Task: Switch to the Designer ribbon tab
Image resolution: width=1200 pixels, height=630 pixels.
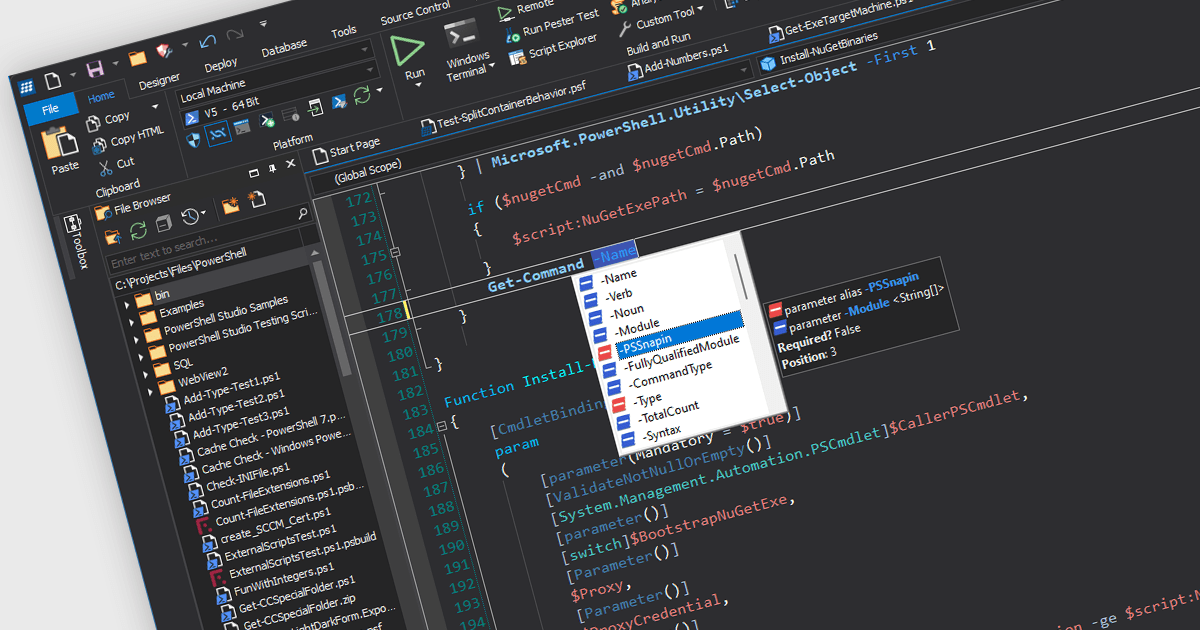Action: click(159, 80)
